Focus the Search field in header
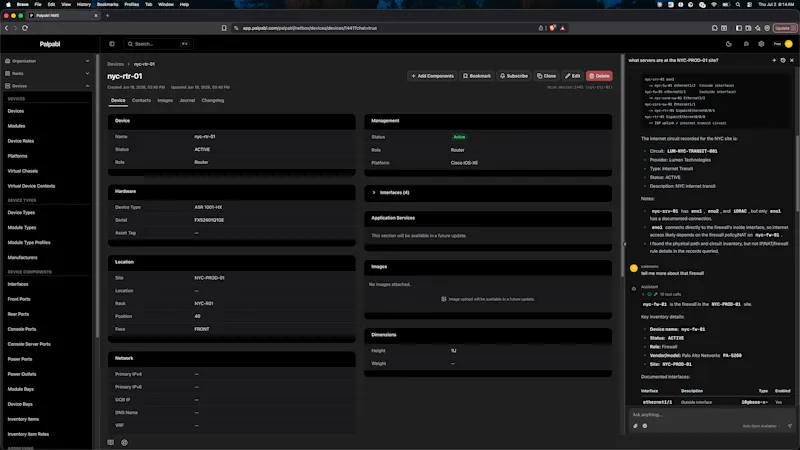The image size is (800, 450). coord(158,44)
